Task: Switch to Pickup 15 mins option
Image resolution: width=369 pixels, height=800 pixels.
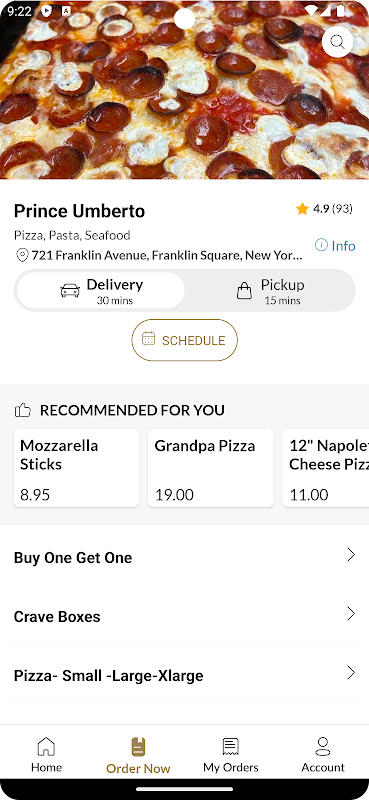Action: (x=269, y=290)
